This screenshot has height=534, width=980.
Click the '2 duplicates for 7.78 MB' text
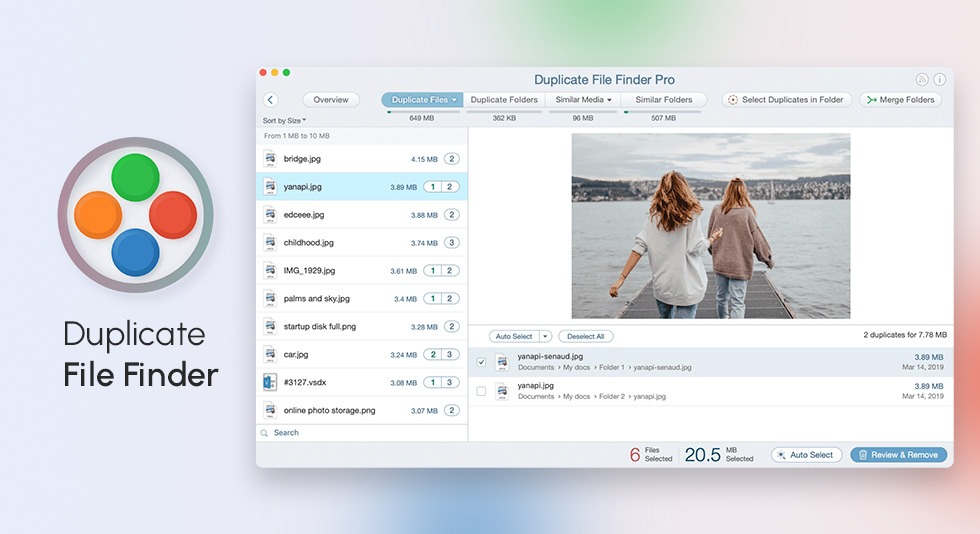click(905, 335)
